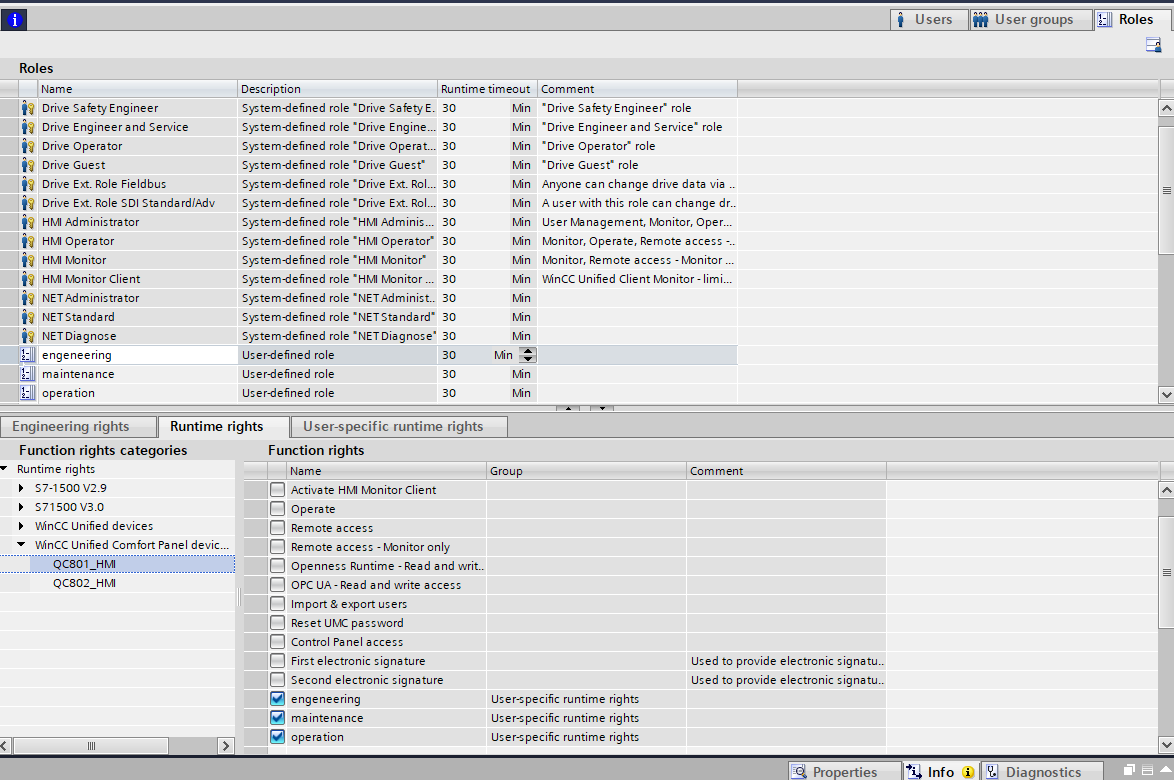Sort roles by Name column header
1174x780 pixels.
138,89
